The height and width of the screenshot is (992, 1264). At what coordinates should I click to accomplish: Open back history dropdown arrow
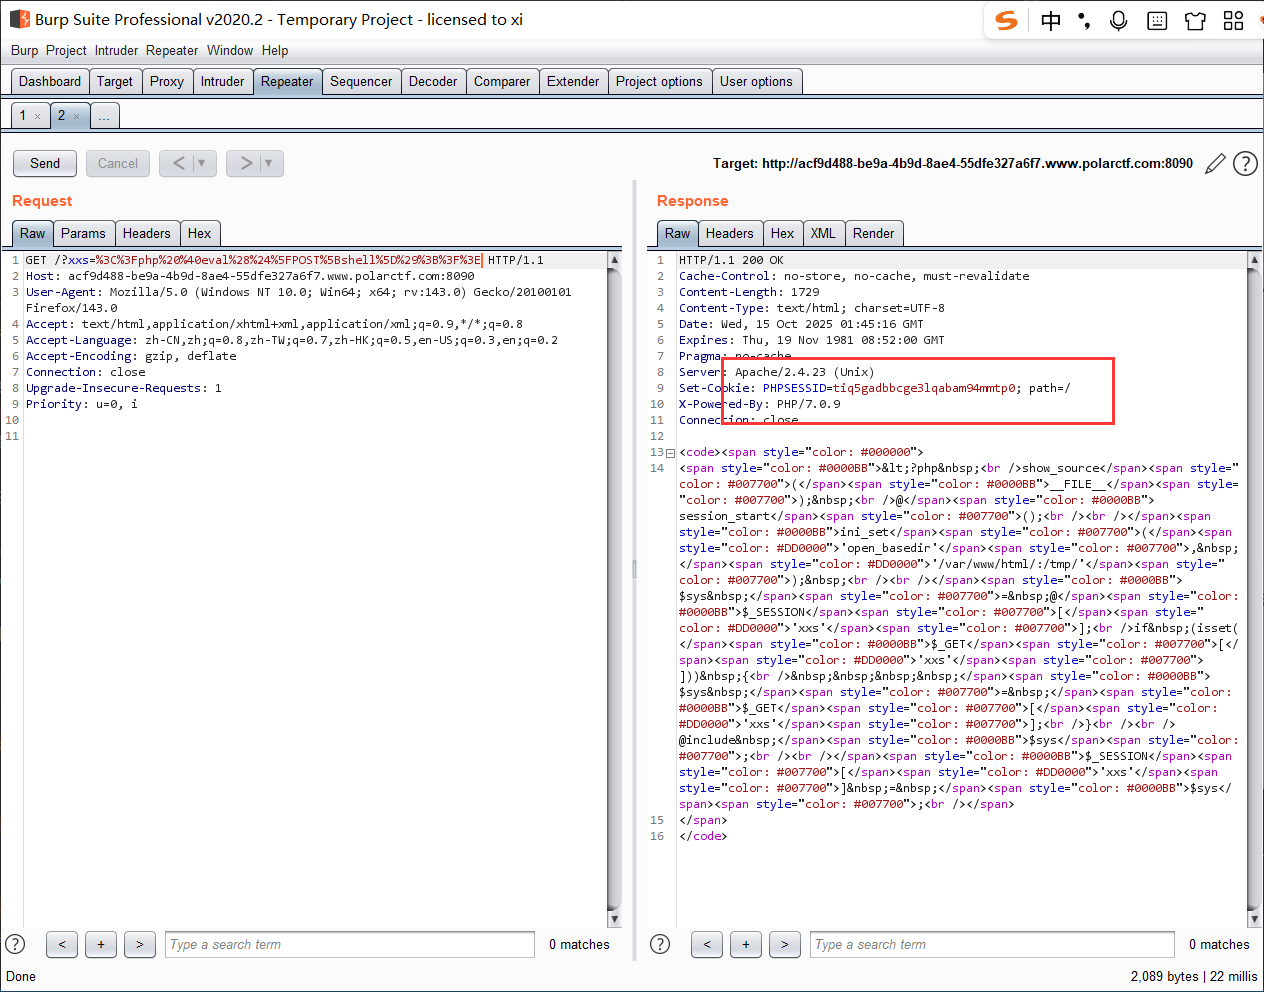tap(203, 163)
